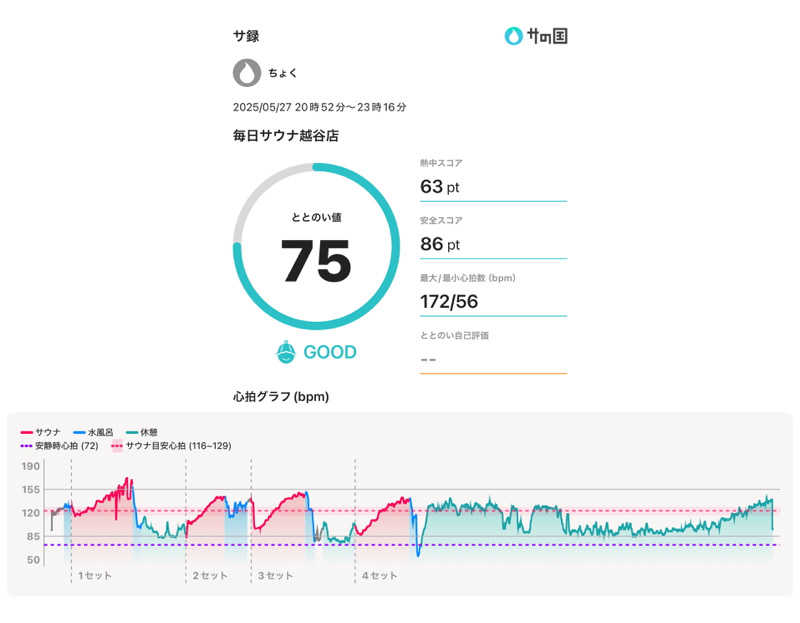Open the 毎日サウナ越谷店 facility name
Image resolution: width=800 pixels, height=623 pixels.
click(285, 135)
